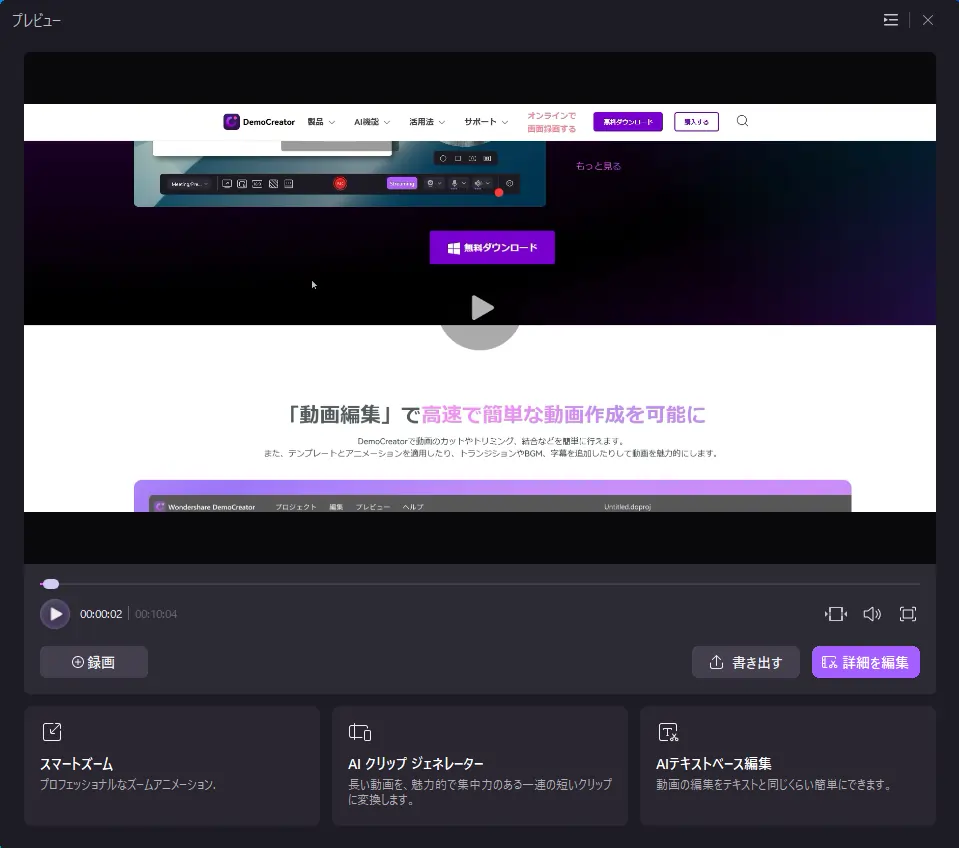This screenshot has height=848, width=959.
Task: Click the large play overlay on the video
Action: tap(481, 308)
